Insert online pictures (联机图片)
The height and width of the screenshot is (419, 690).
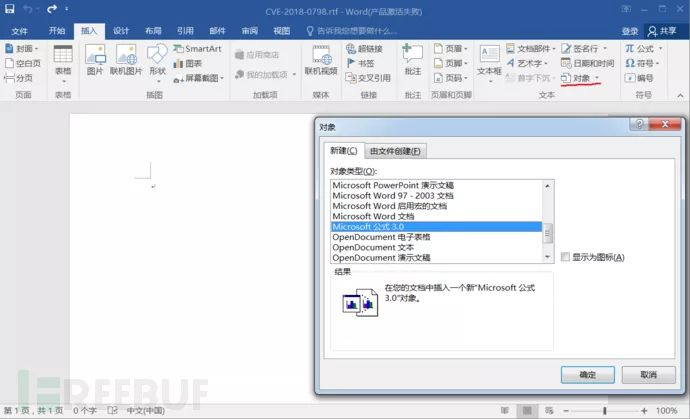[x=126, y=60]
